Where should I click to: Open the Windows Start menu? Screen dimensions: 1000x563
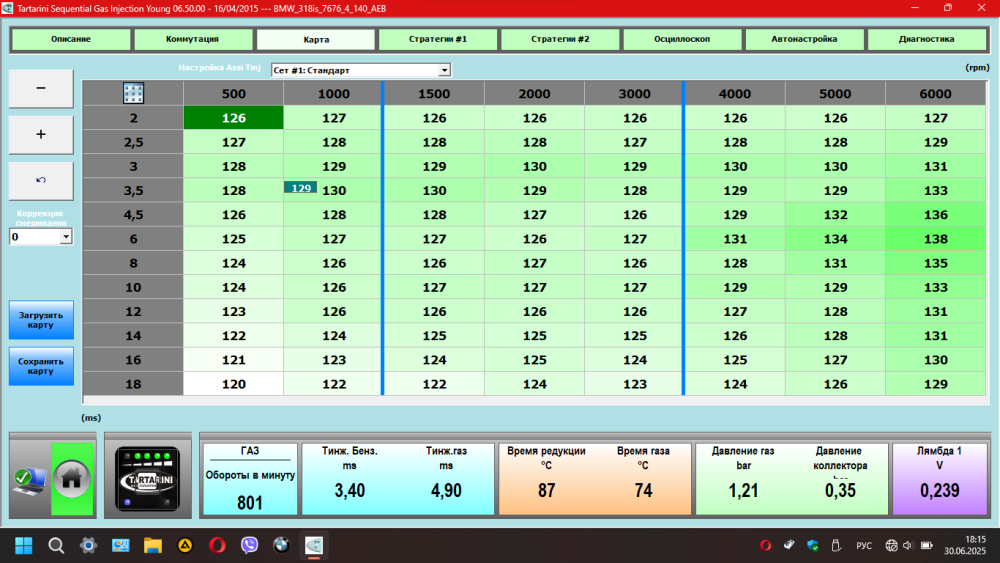click(x=24, y=545)
